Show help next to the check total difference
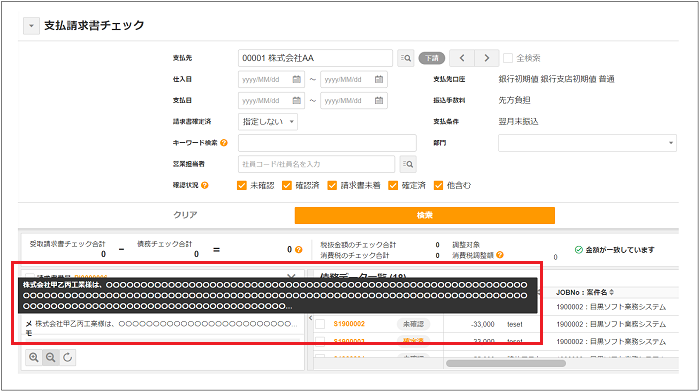Viewport: 700px width, 392px height. click(299, 250)
